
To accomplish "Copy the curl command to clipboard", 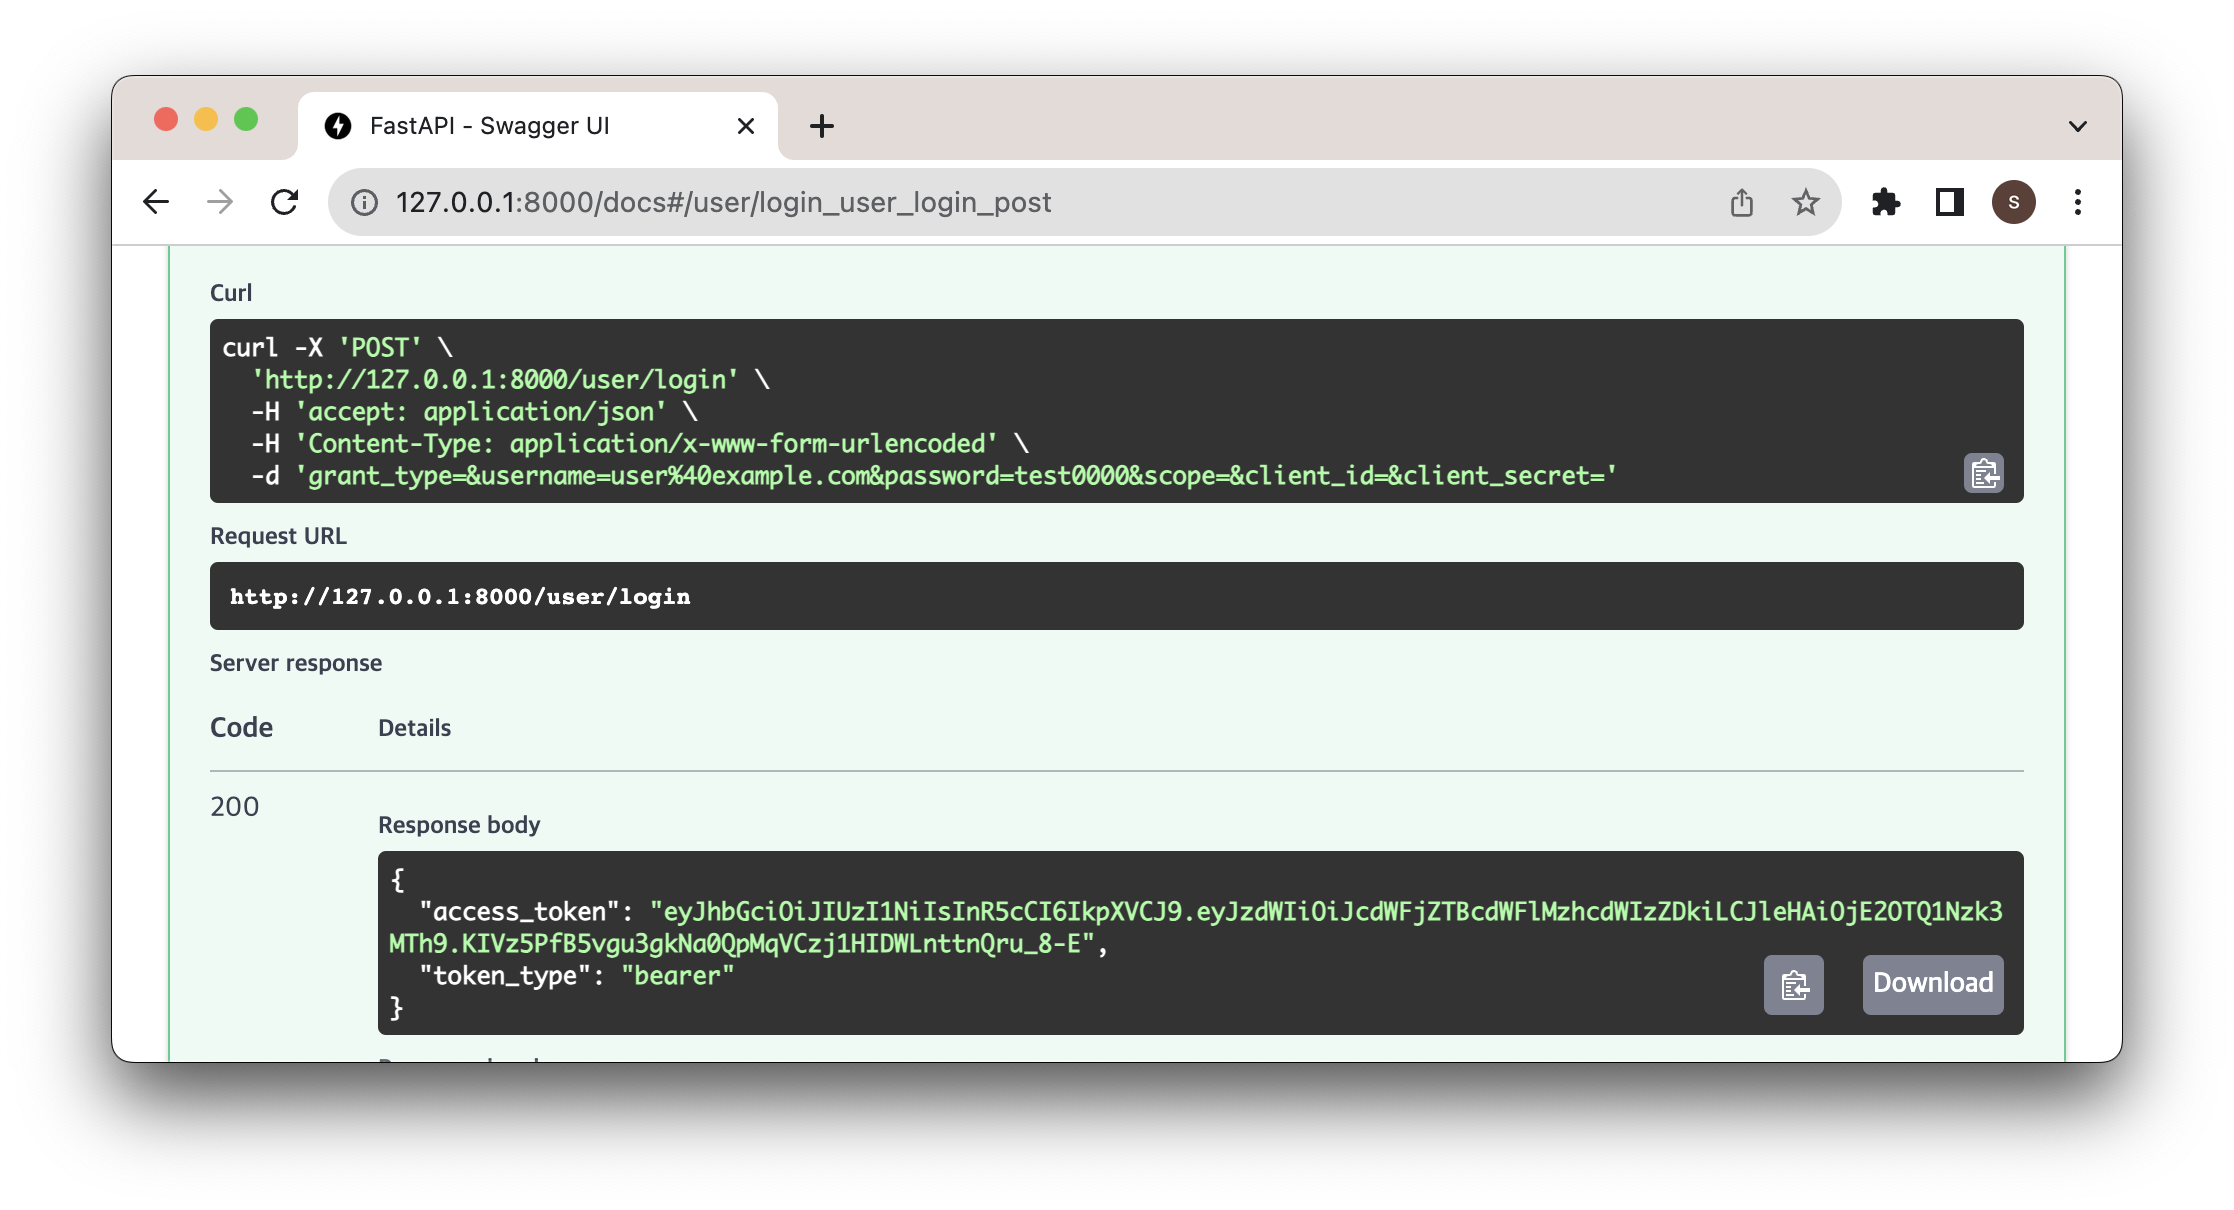I will coord(1983,473).
